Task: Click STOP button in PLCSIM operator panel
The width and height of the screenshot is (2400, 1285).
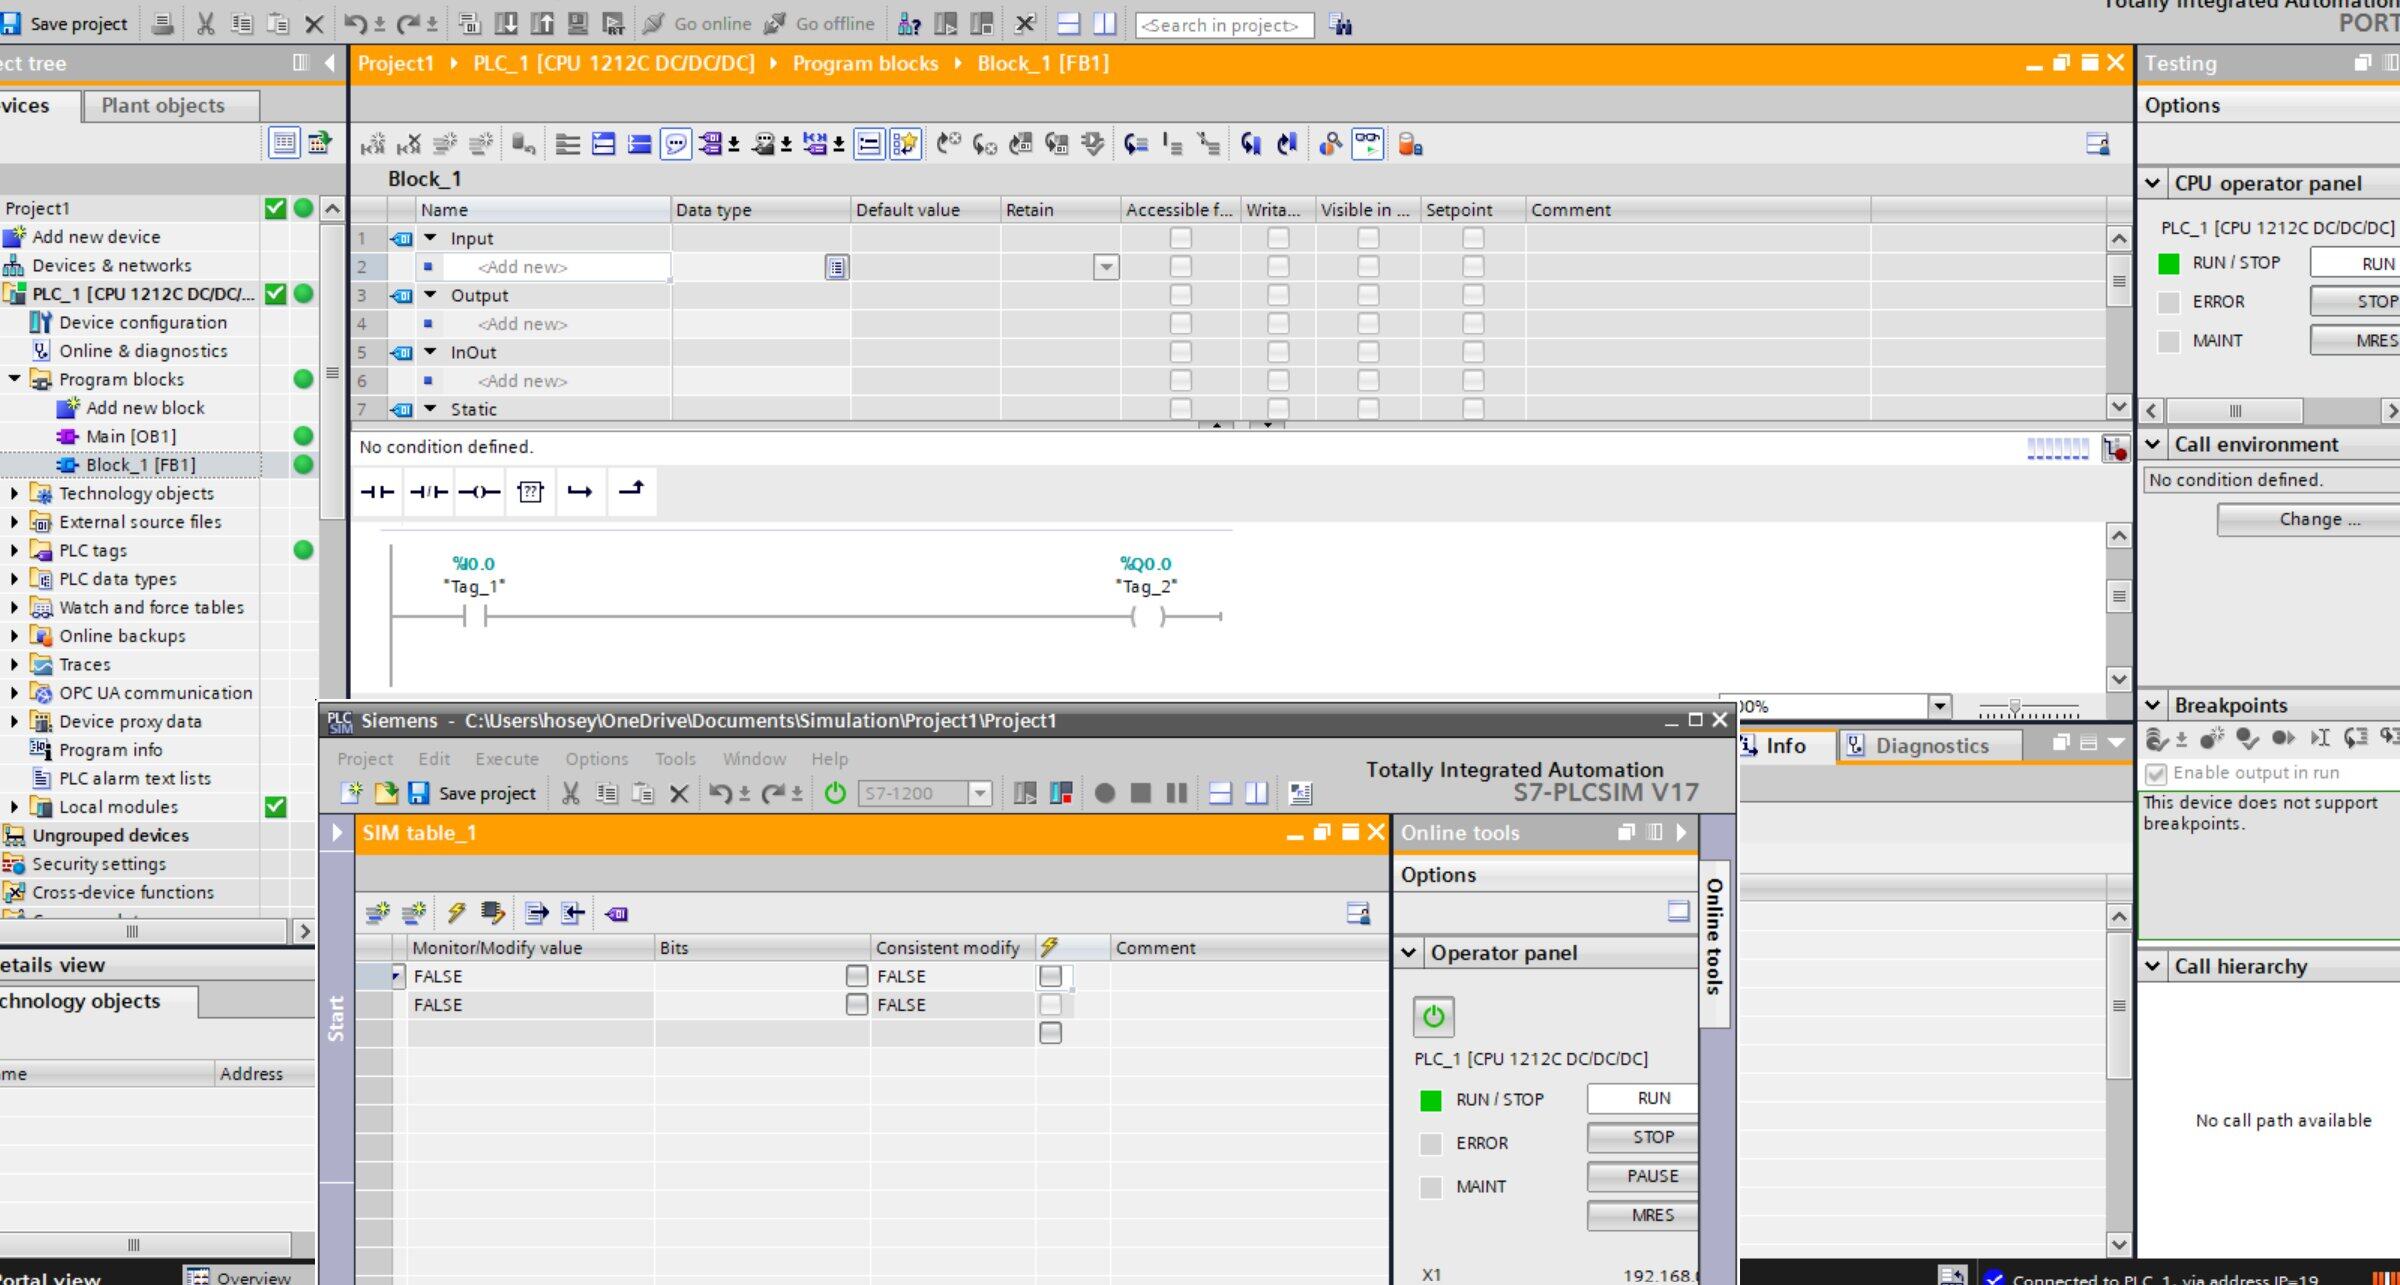Action: pyautogui.click(x=1642, y=1137)
